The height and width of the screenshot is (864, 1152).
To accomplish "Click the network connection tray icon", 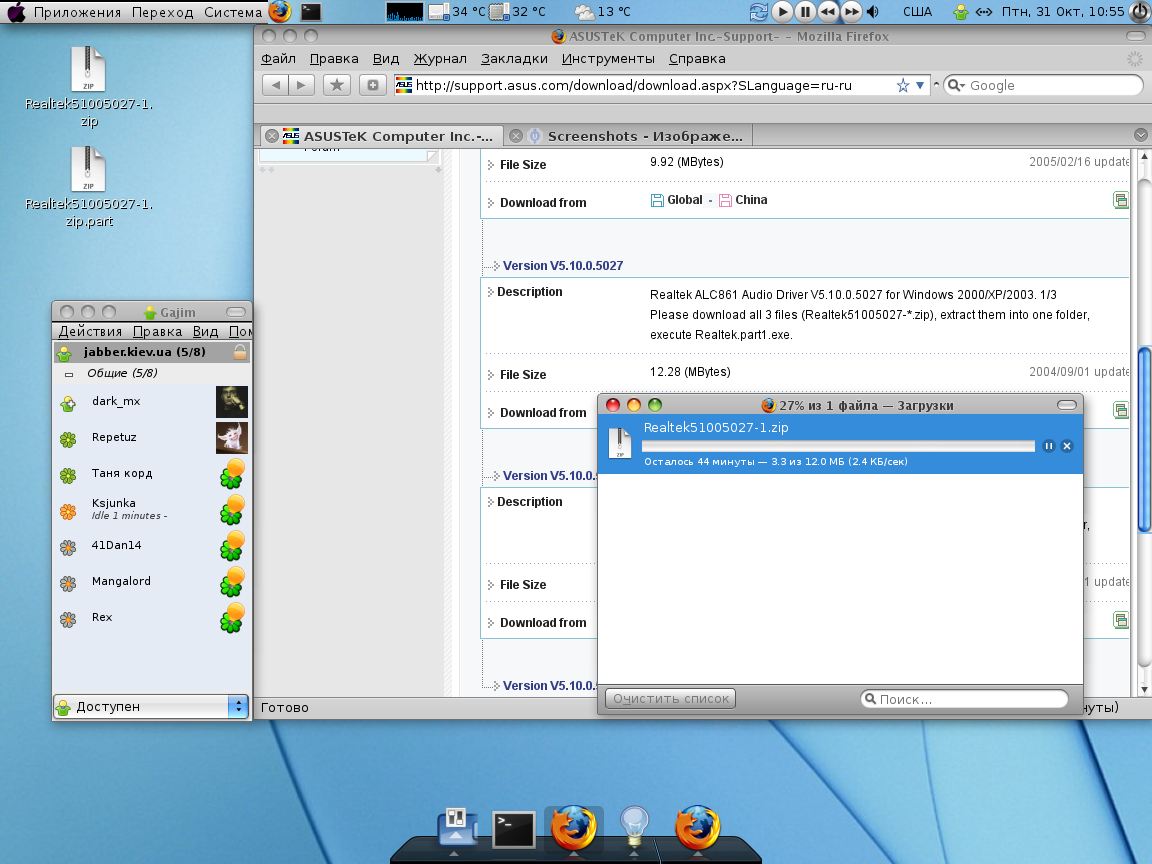I will 983,12.
